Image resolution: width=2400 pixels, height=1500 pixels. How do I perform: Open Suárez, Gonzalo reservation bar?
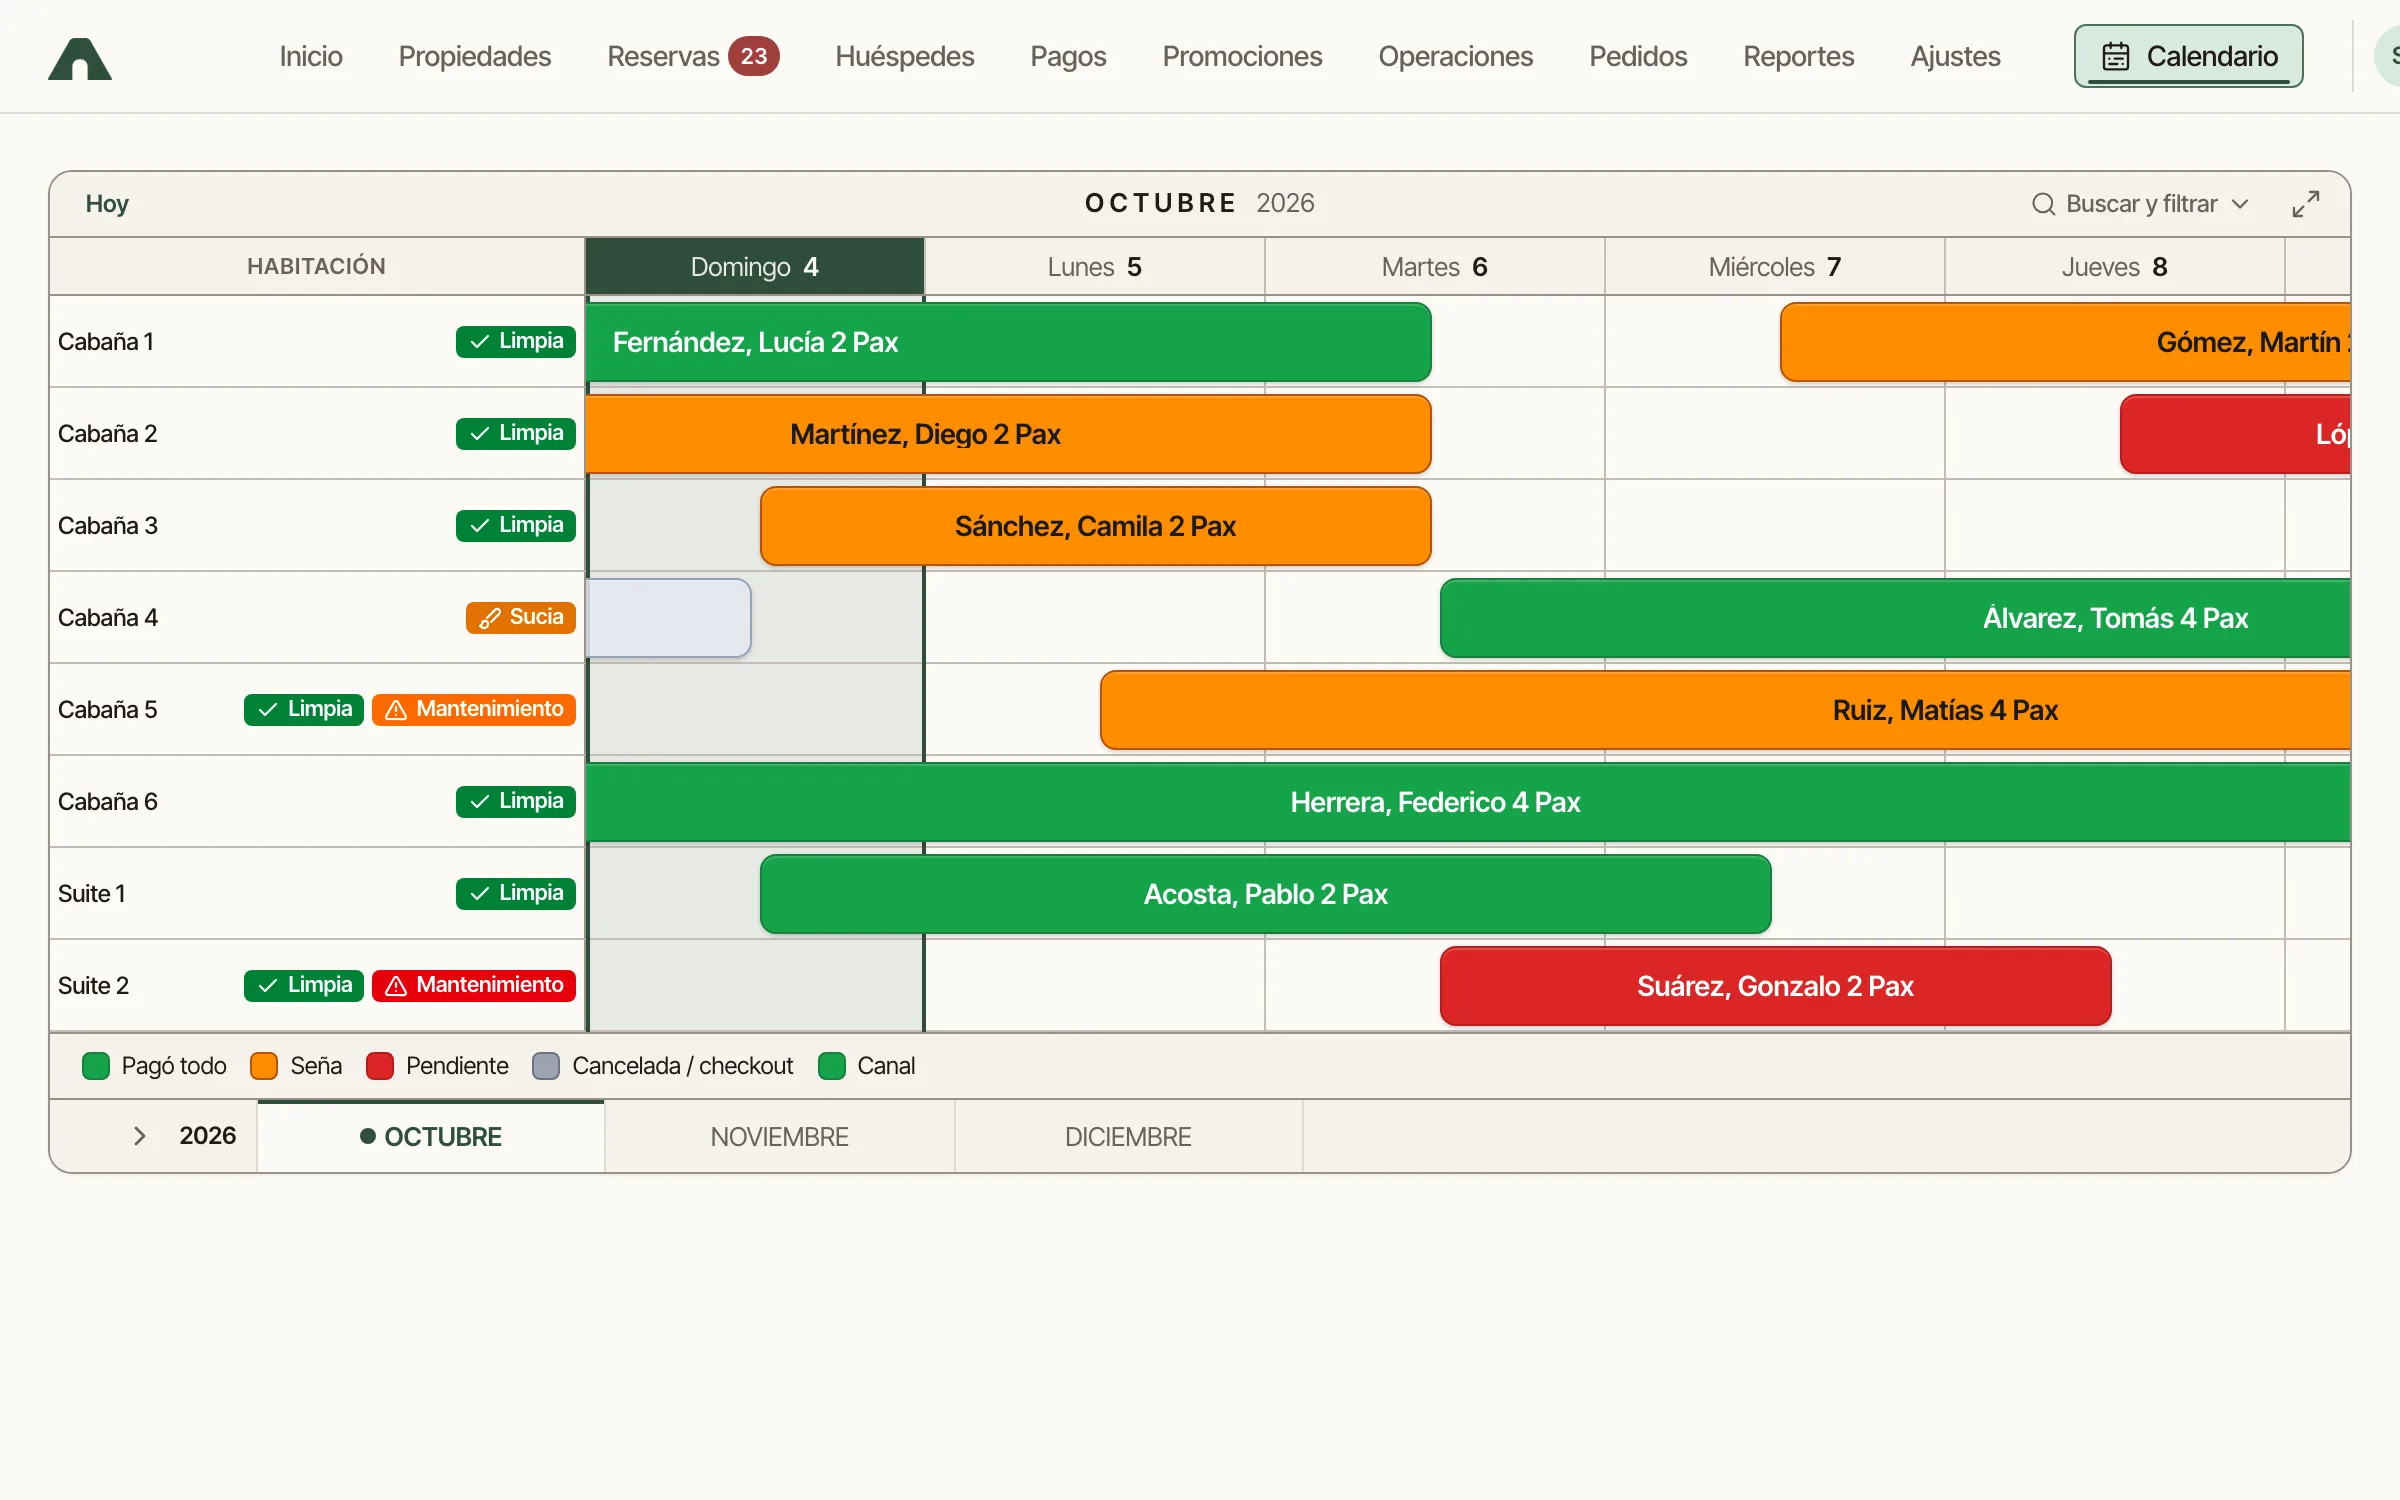[x=1775, y=986]
